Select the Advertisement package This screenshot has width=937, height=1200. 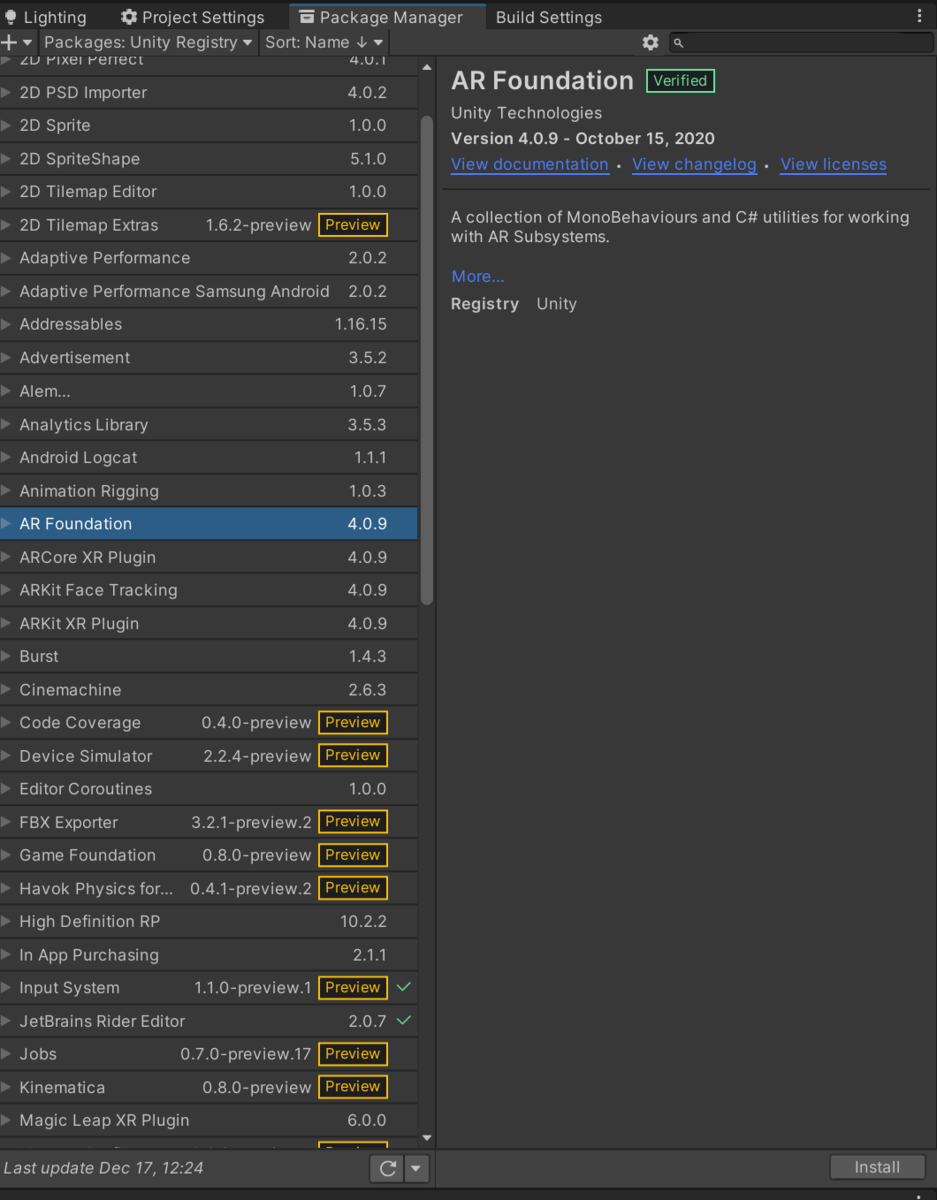tap(209, 357)
